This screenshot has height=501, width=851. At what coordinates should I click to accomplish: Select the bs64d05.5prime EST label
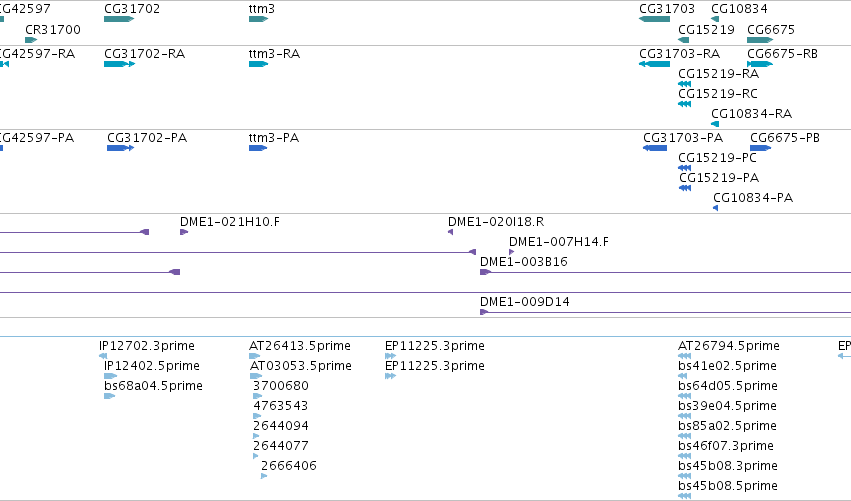point(728,386)
